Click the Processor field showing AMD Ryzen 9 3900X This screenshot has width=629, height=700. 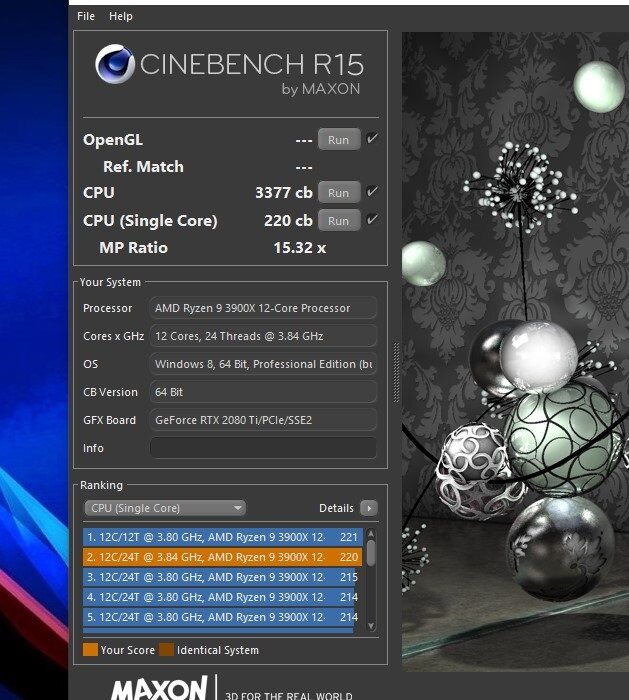click(x=263, y=308)
